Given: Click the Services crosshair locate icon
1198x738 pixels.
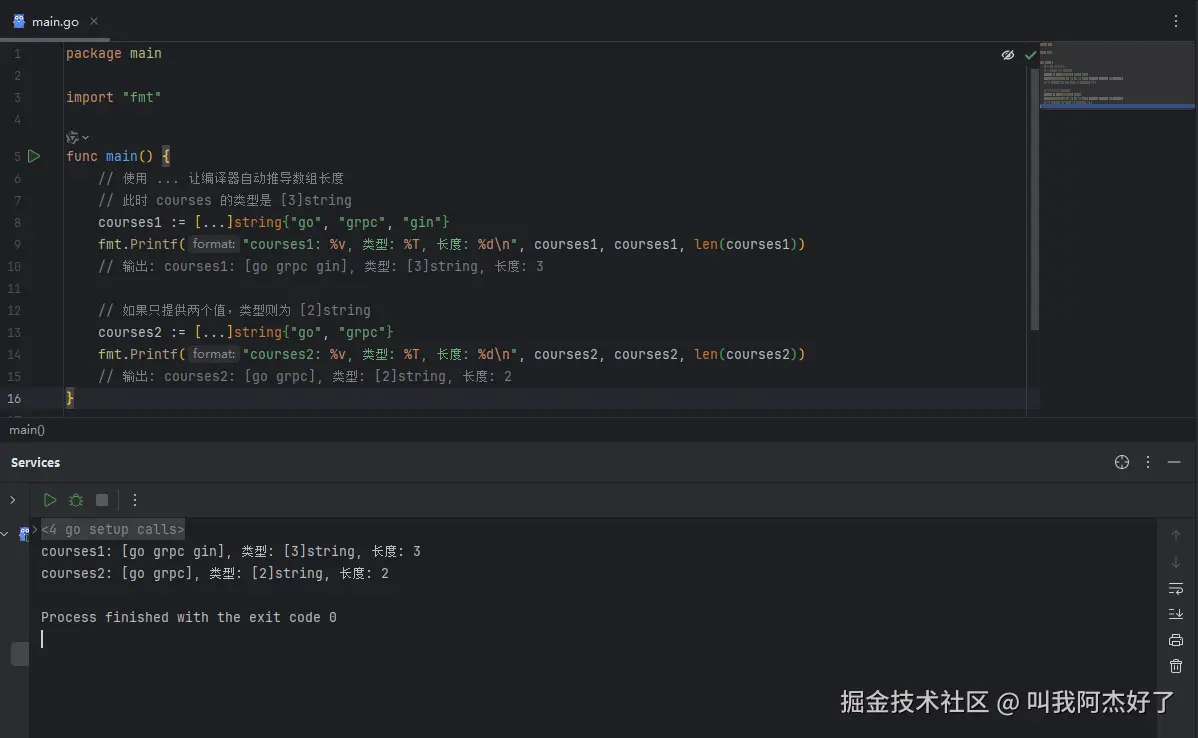Looking at the screenshot, I should (x=1122, y=462).
